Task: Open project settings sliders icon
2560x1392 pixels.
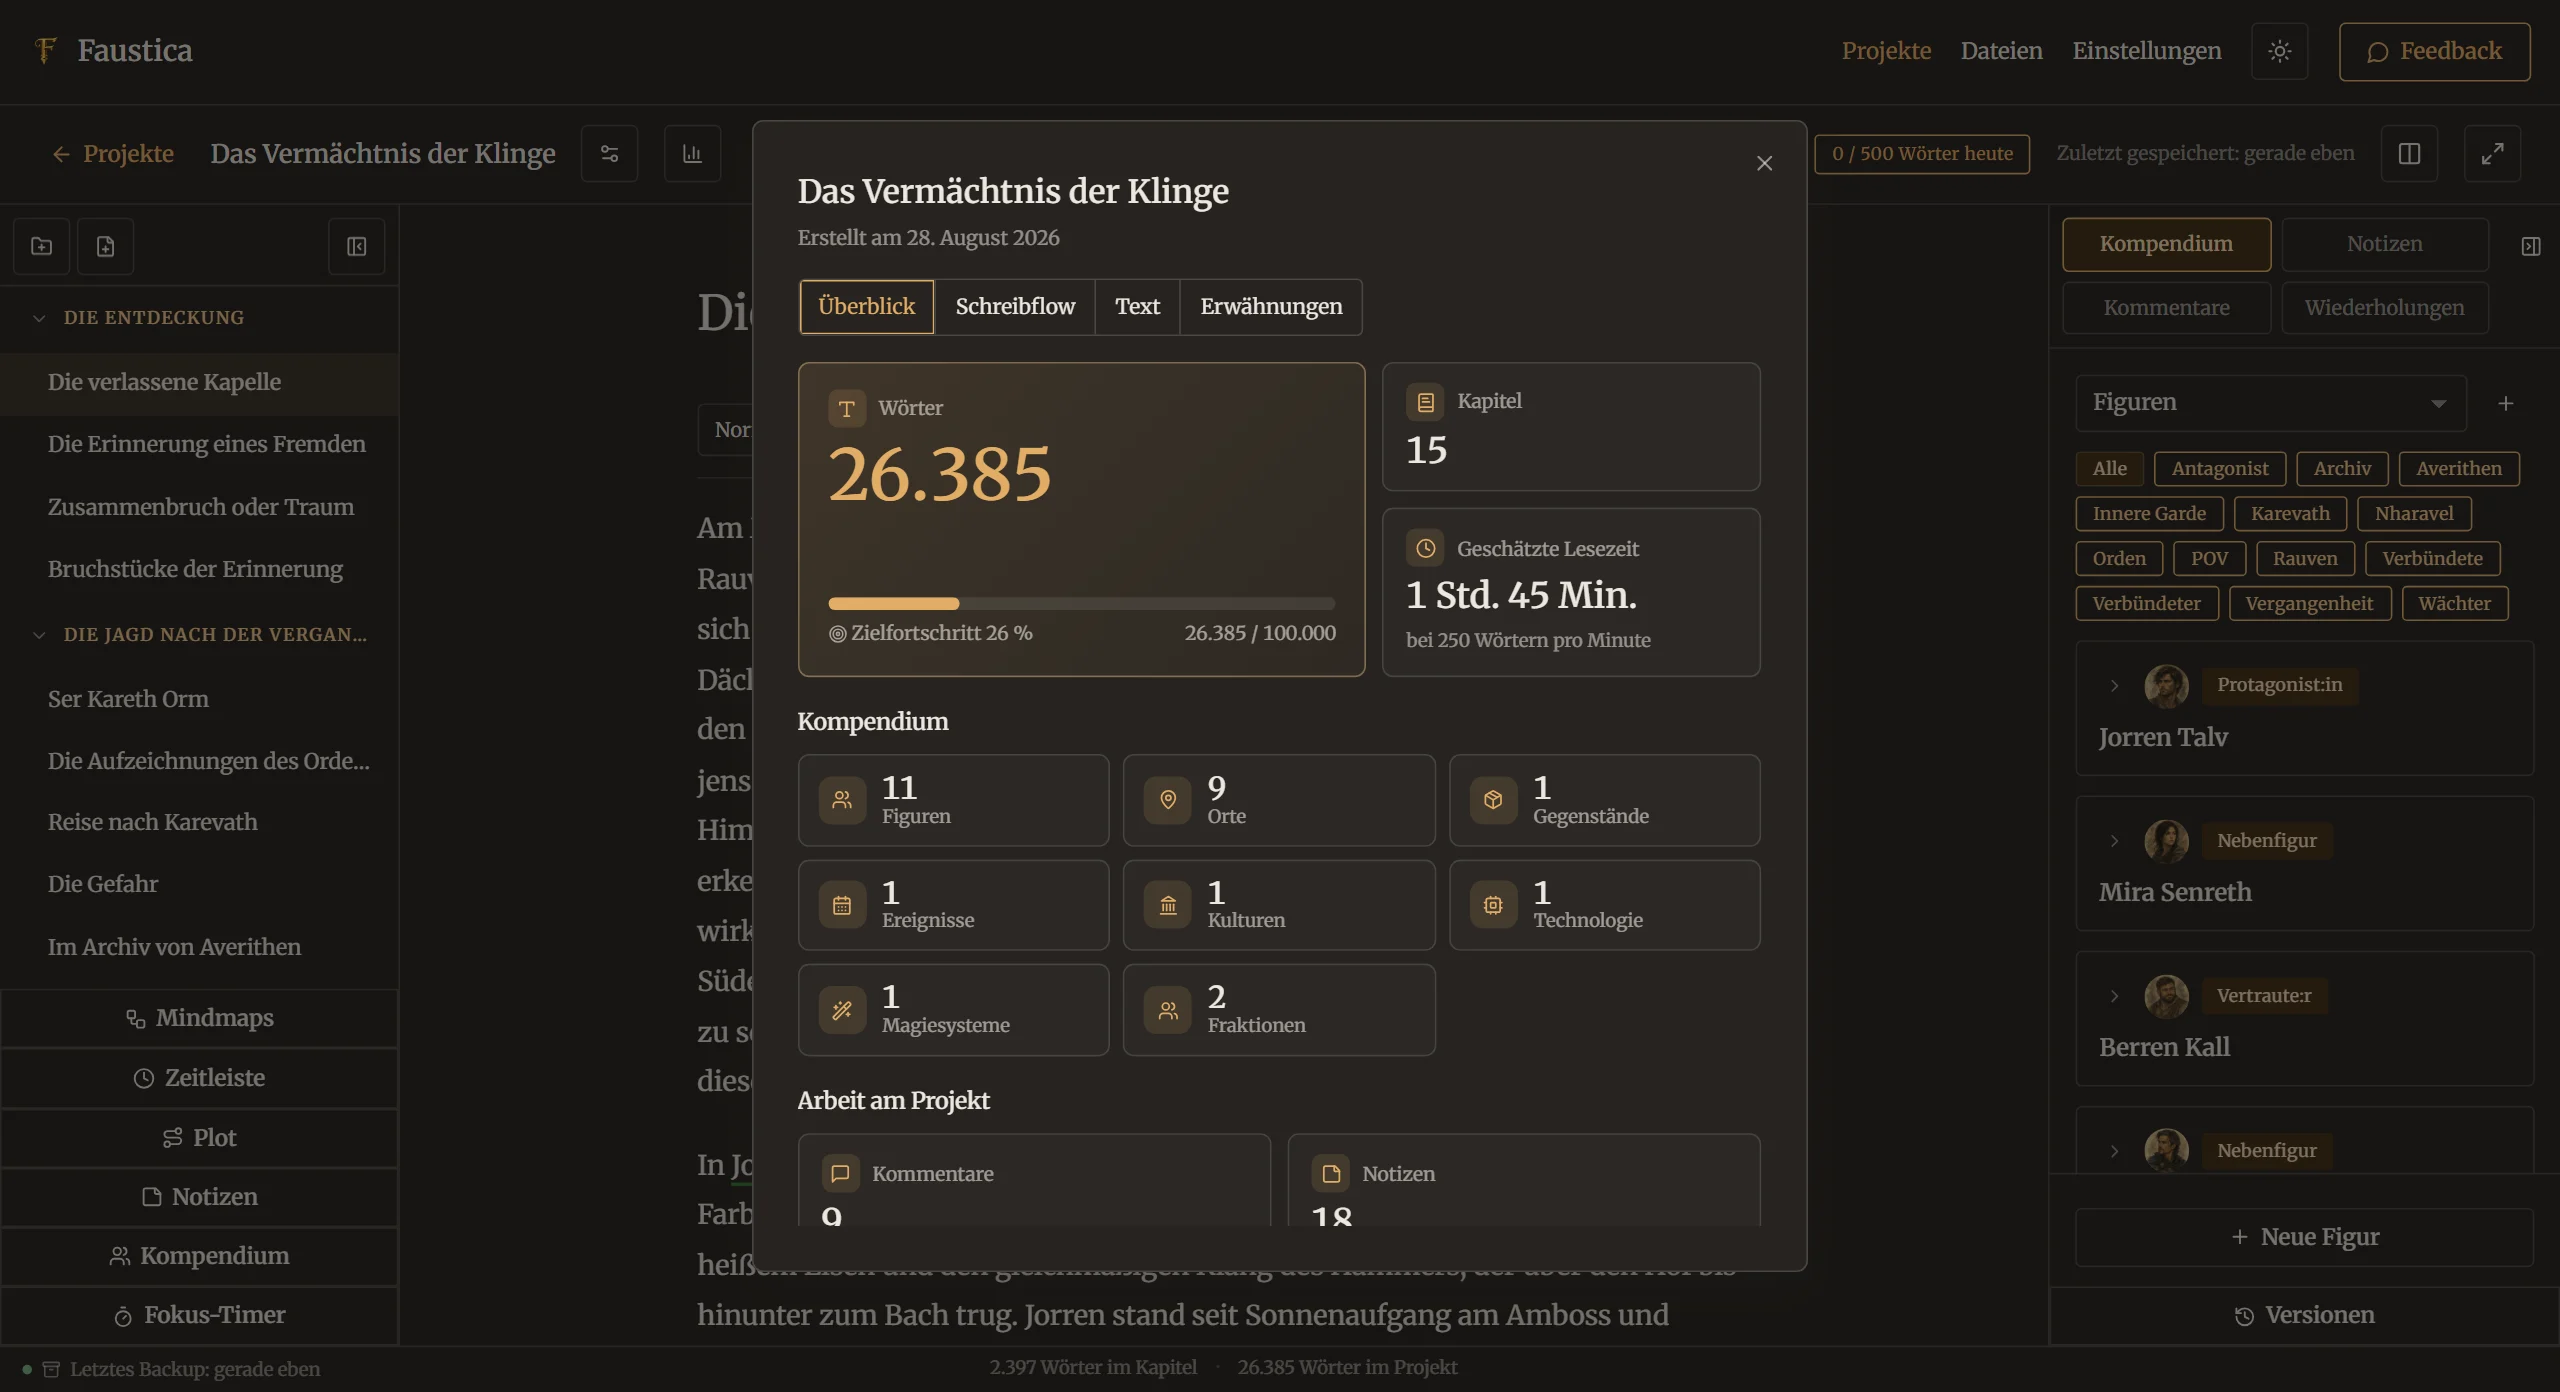Action: pos(609,153)
